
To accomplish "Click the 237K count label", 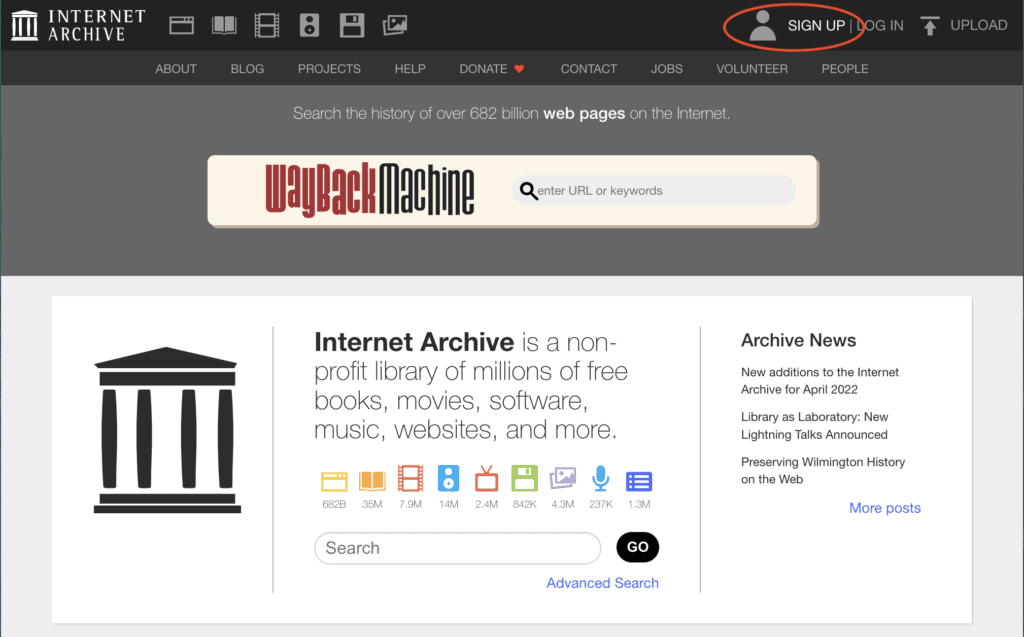I will [x=601, y=504].
